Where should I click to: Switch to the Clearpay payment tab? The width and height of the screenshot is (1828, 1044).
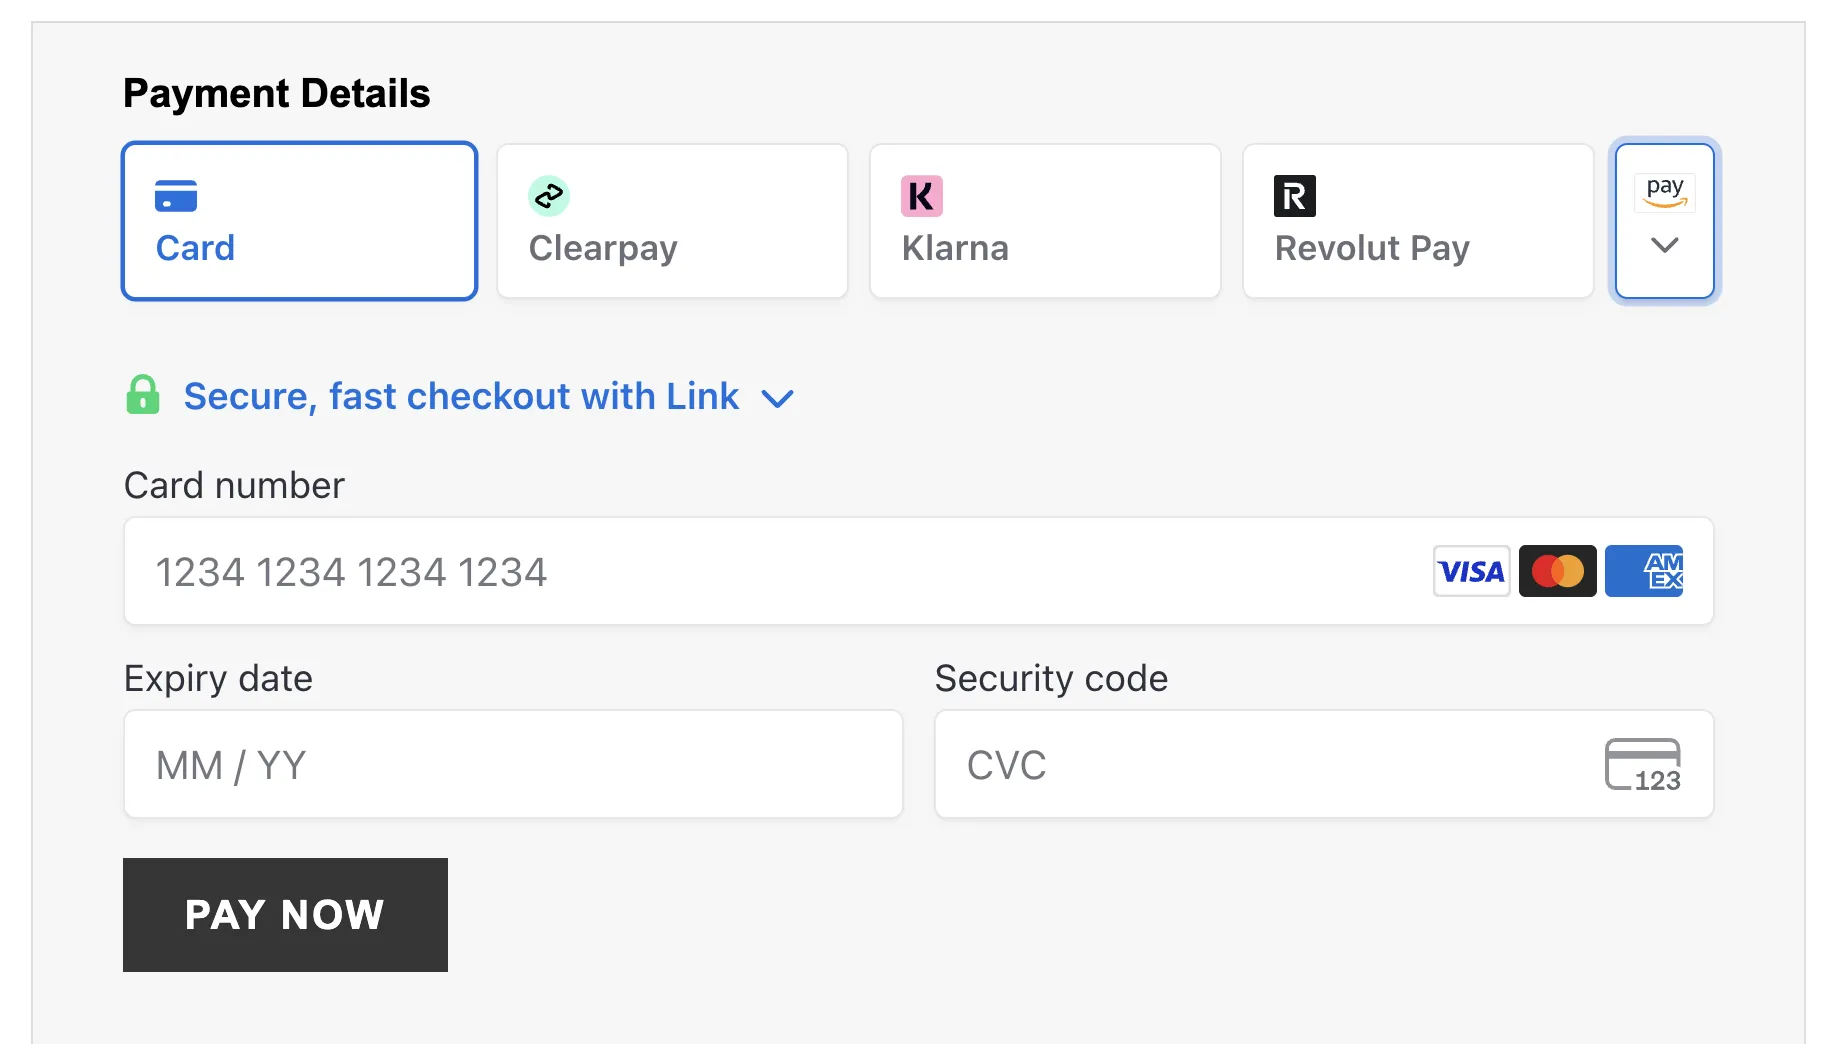pyautogui.click(x=671, y=221)
